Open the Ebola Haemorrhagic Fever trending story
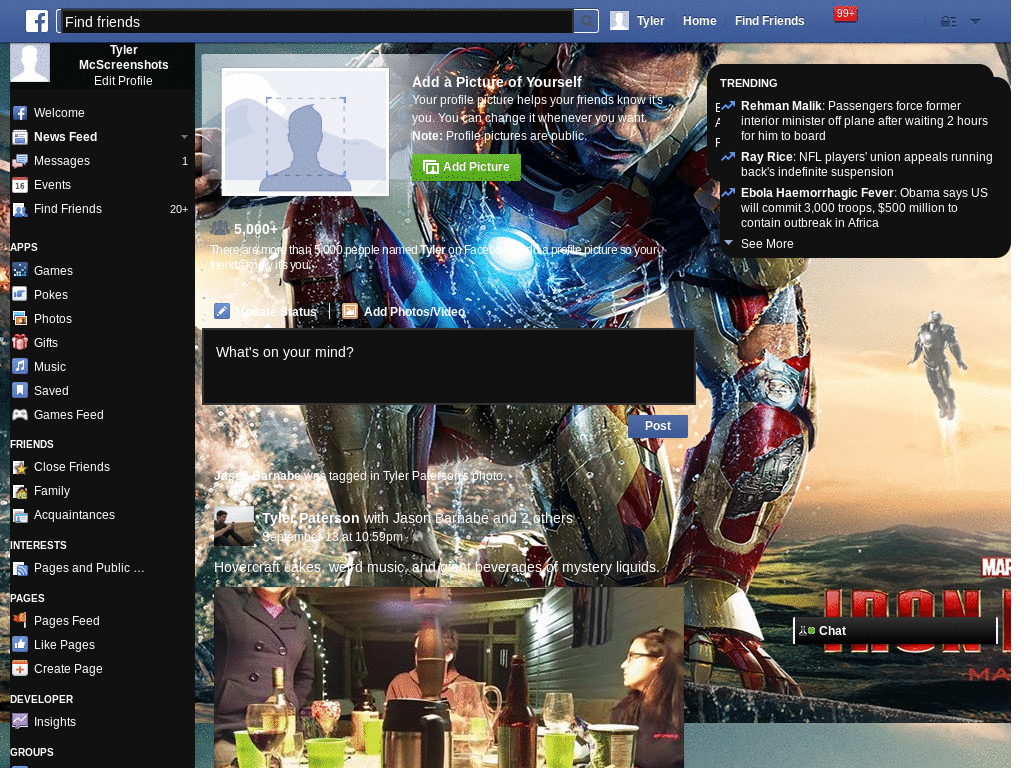The height and width of the screenshot is (768, 1024). [864, 208]
